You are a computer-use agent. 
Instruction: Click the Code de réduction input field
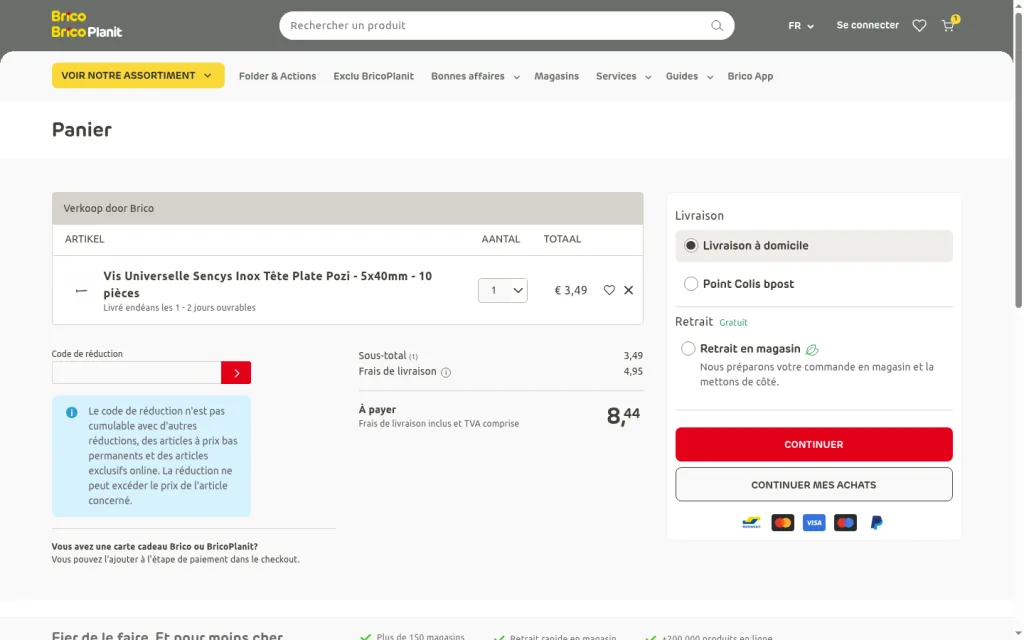click(136, 373)
